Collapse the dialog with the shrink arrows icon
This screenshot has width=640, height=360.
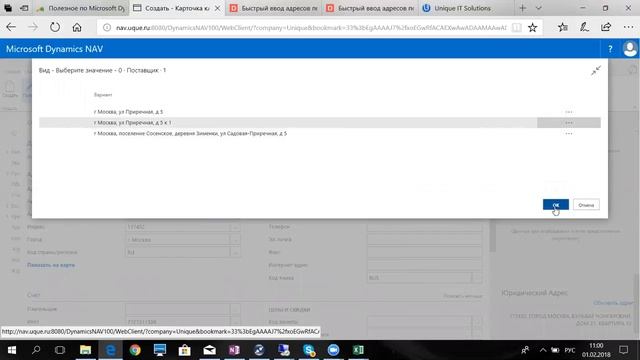tap(596, 71)
